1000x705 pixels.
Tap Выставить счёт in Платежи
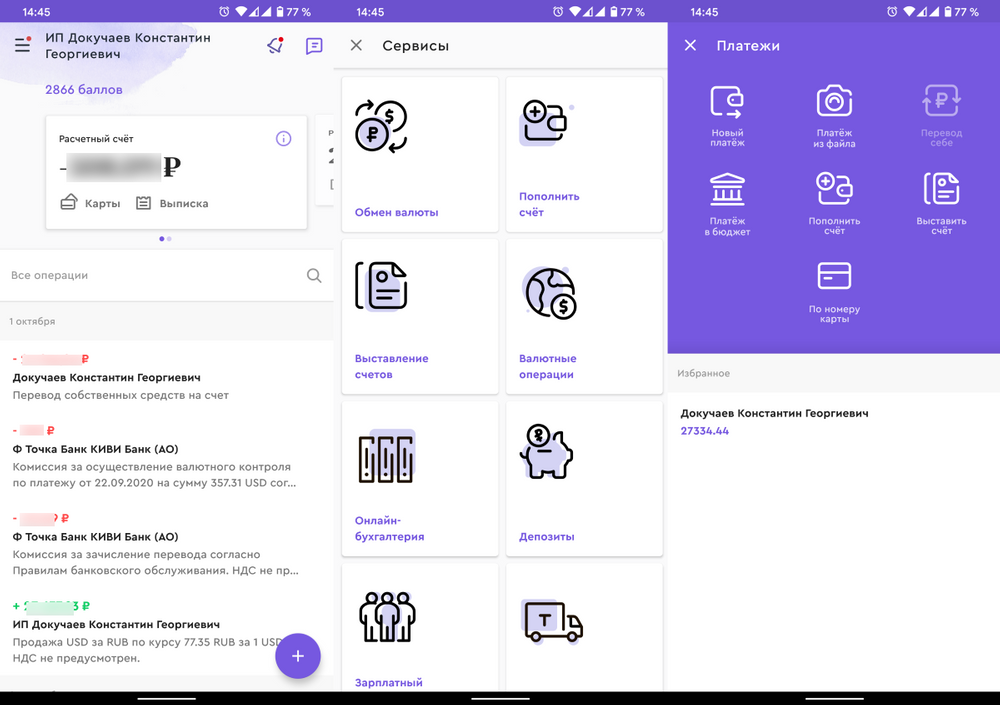coord(941,204)
